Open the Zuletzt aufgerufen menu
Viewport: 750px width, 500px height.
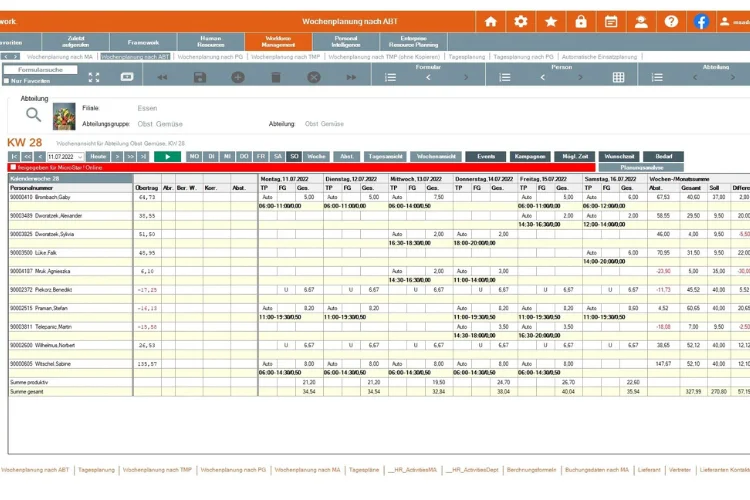pos(76,42)
